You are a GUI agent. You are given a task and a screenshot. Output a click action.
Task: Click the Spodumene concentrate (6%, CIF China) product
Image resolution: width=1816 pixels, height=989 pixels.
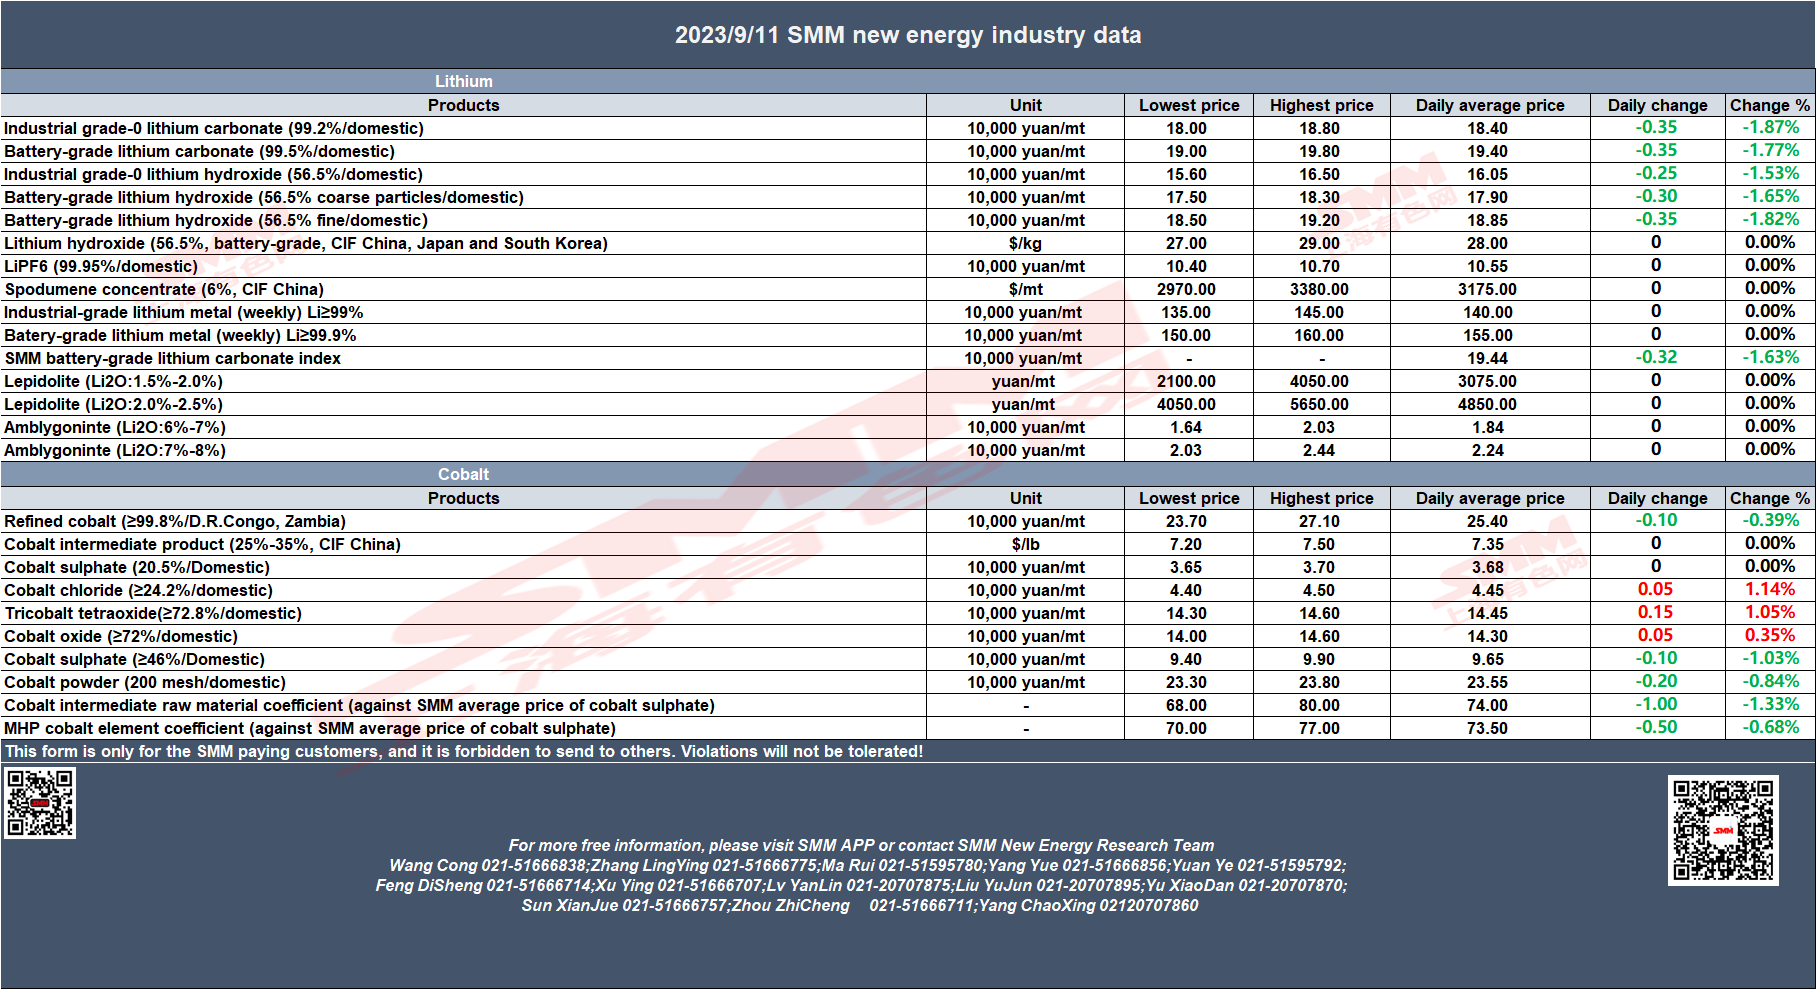(x=164, y=289)
